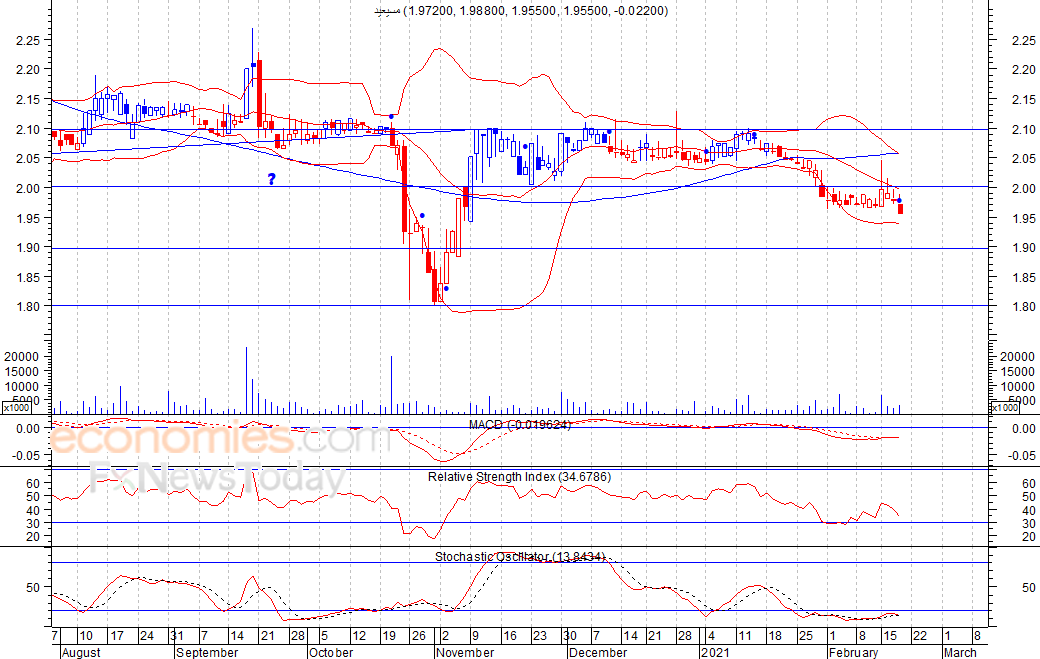Screen dimensions: 1040x659
Task: Click the 2.25 price label on right axis
Action: pos(1023,40)
